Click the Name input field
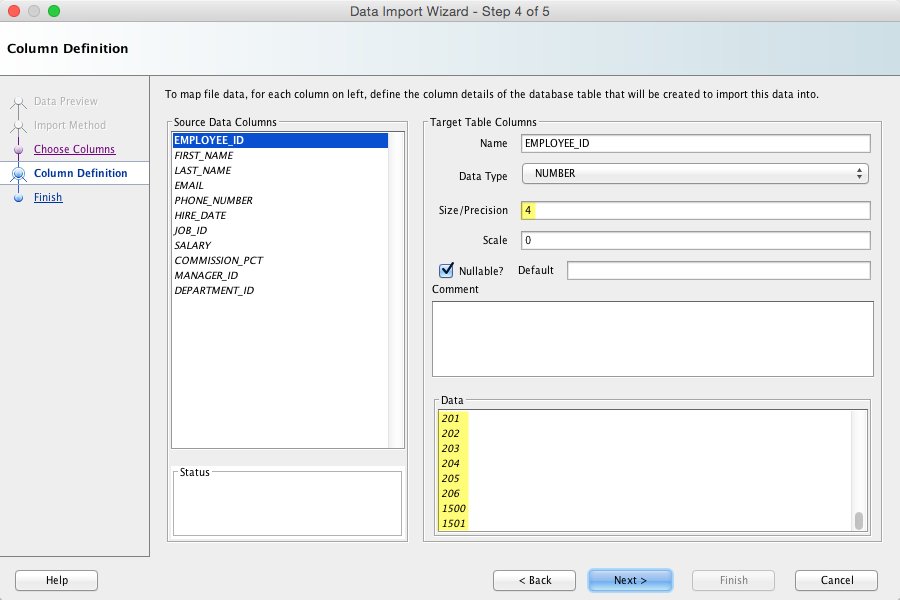 [696, 144]
